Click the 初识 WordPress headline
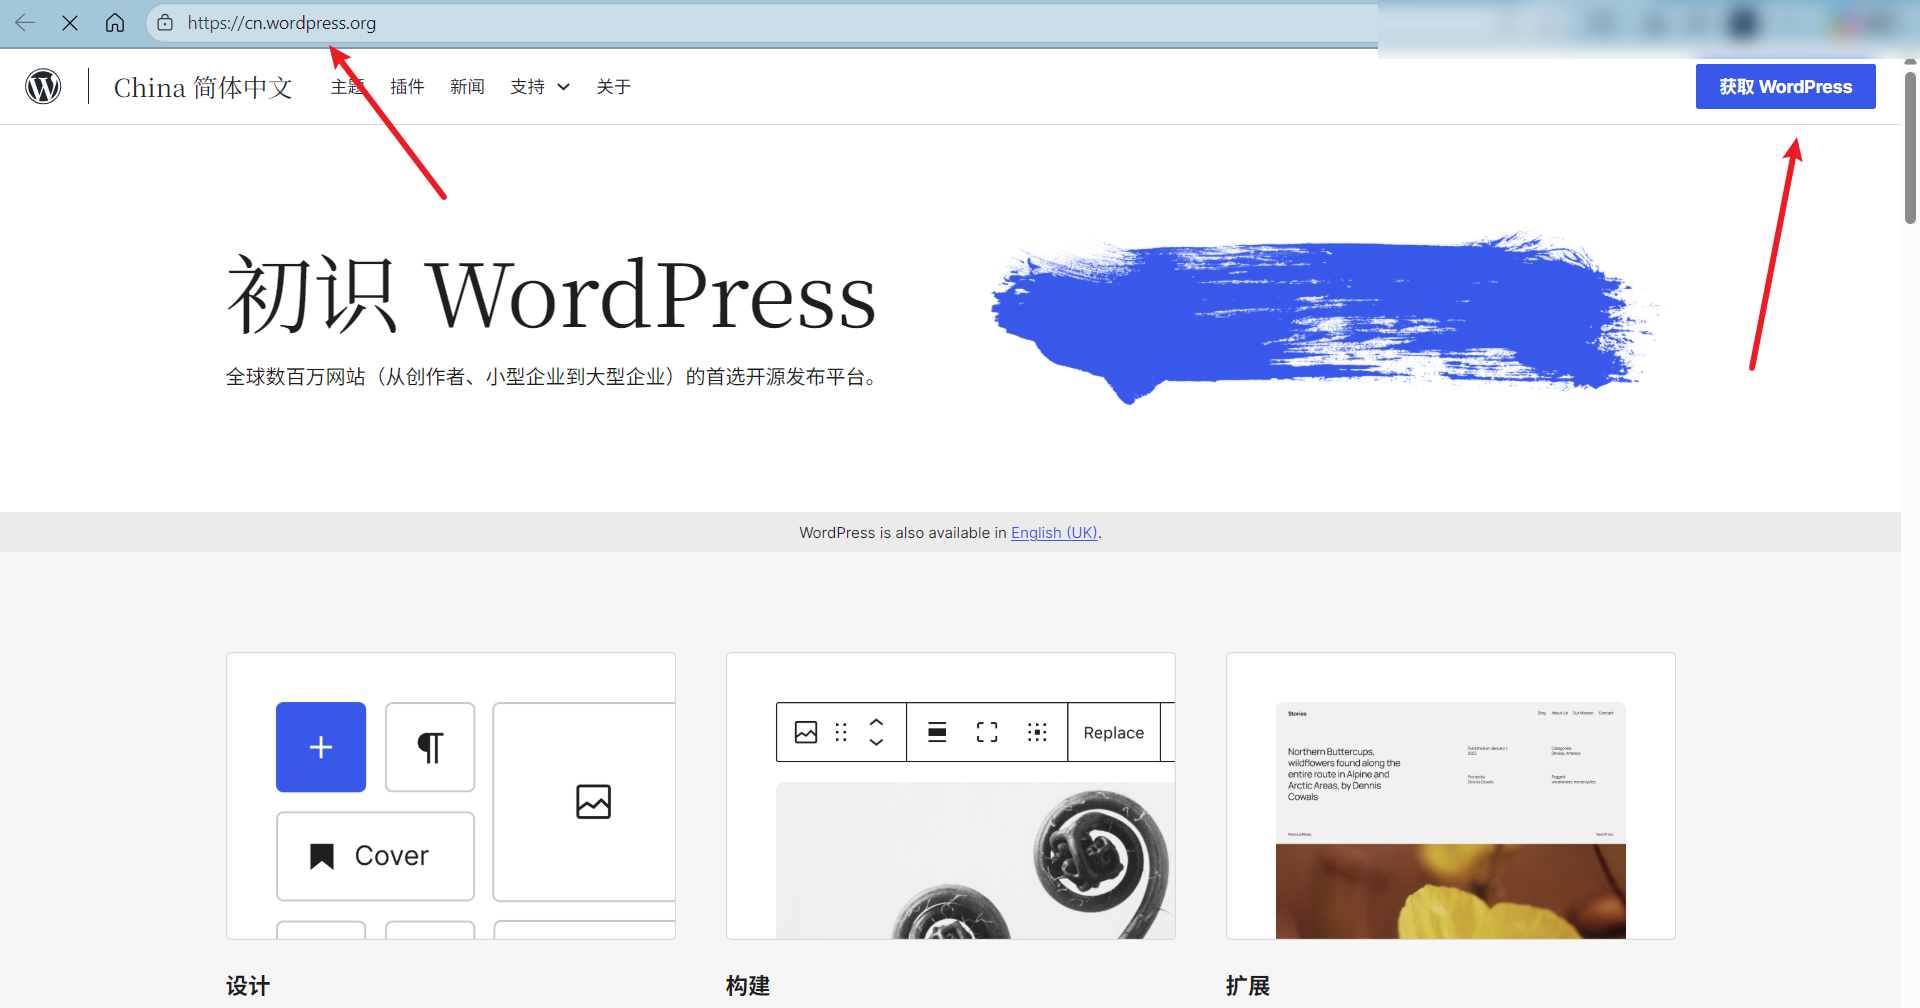 coord(552,294)
